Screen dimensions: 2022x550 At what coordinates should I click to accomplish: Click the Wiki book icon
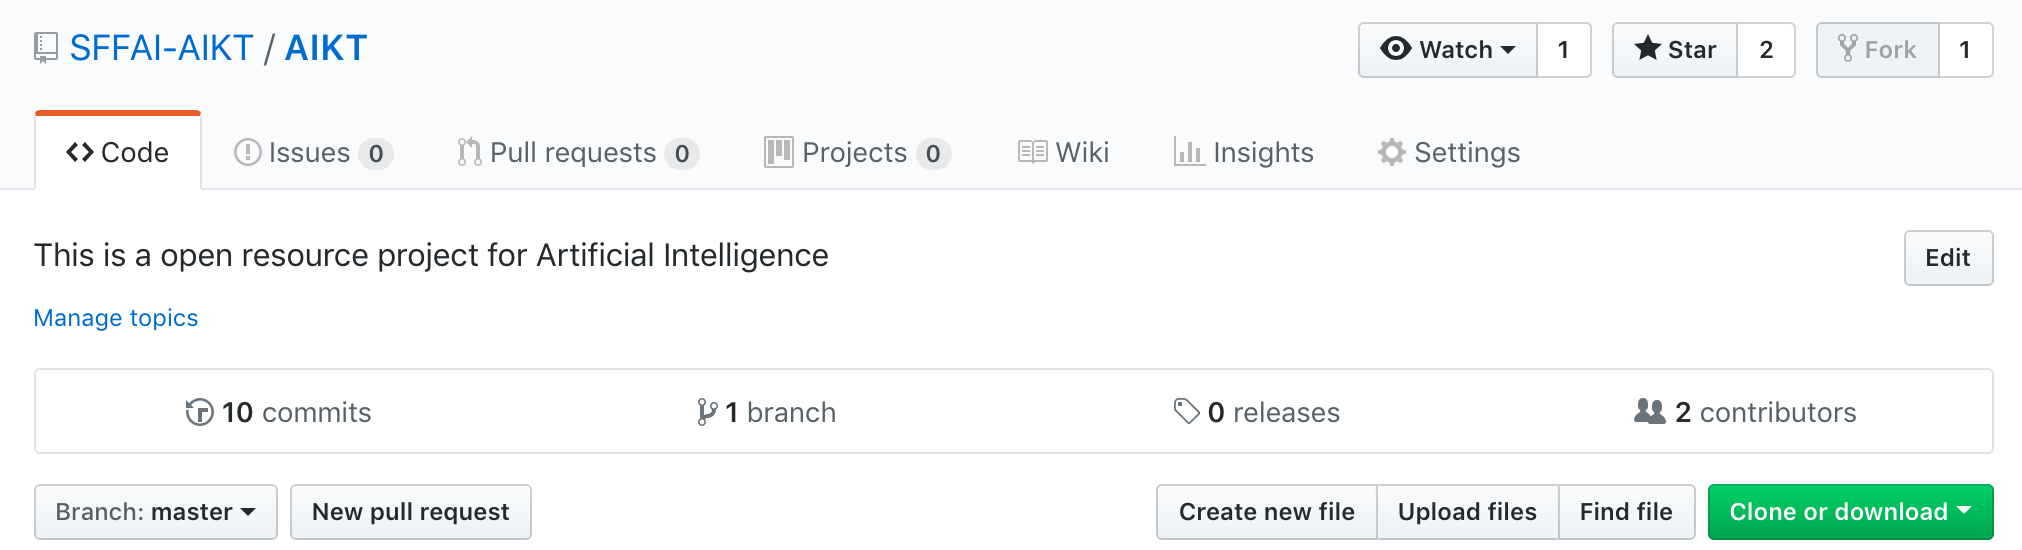click(x=1032, y=152)
